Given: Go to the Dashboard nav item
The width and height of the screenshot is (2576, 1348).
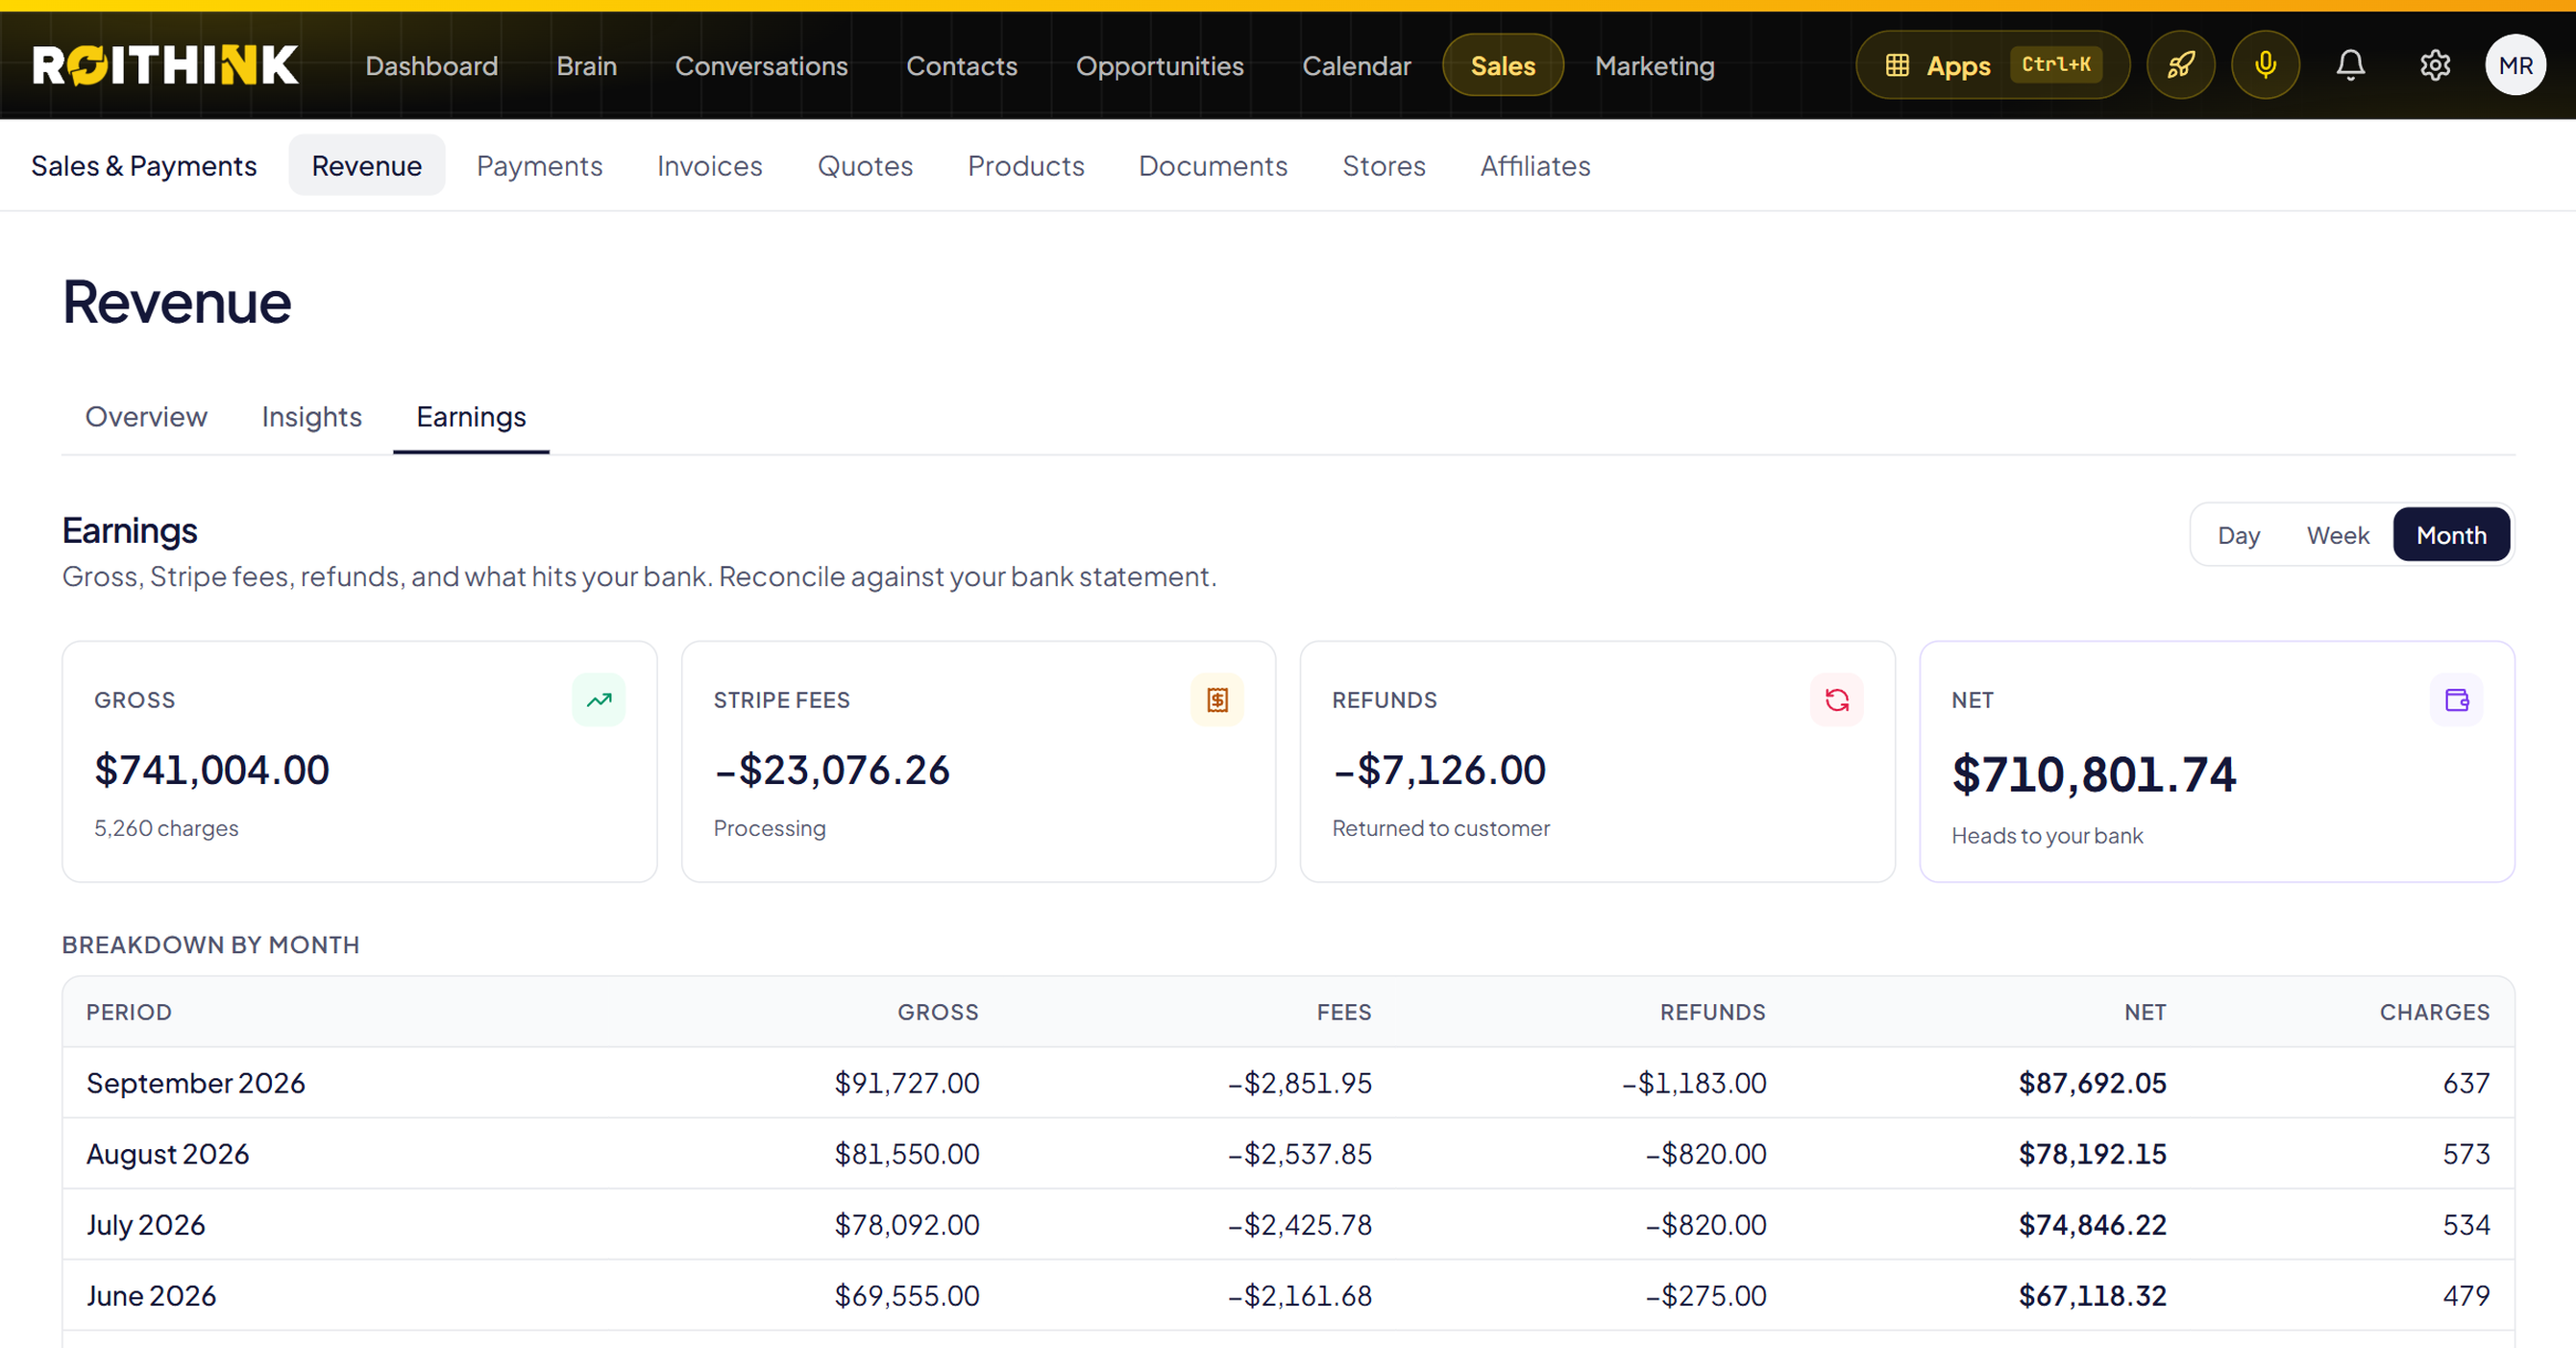Looking at the screenshot, I should 431,66.
